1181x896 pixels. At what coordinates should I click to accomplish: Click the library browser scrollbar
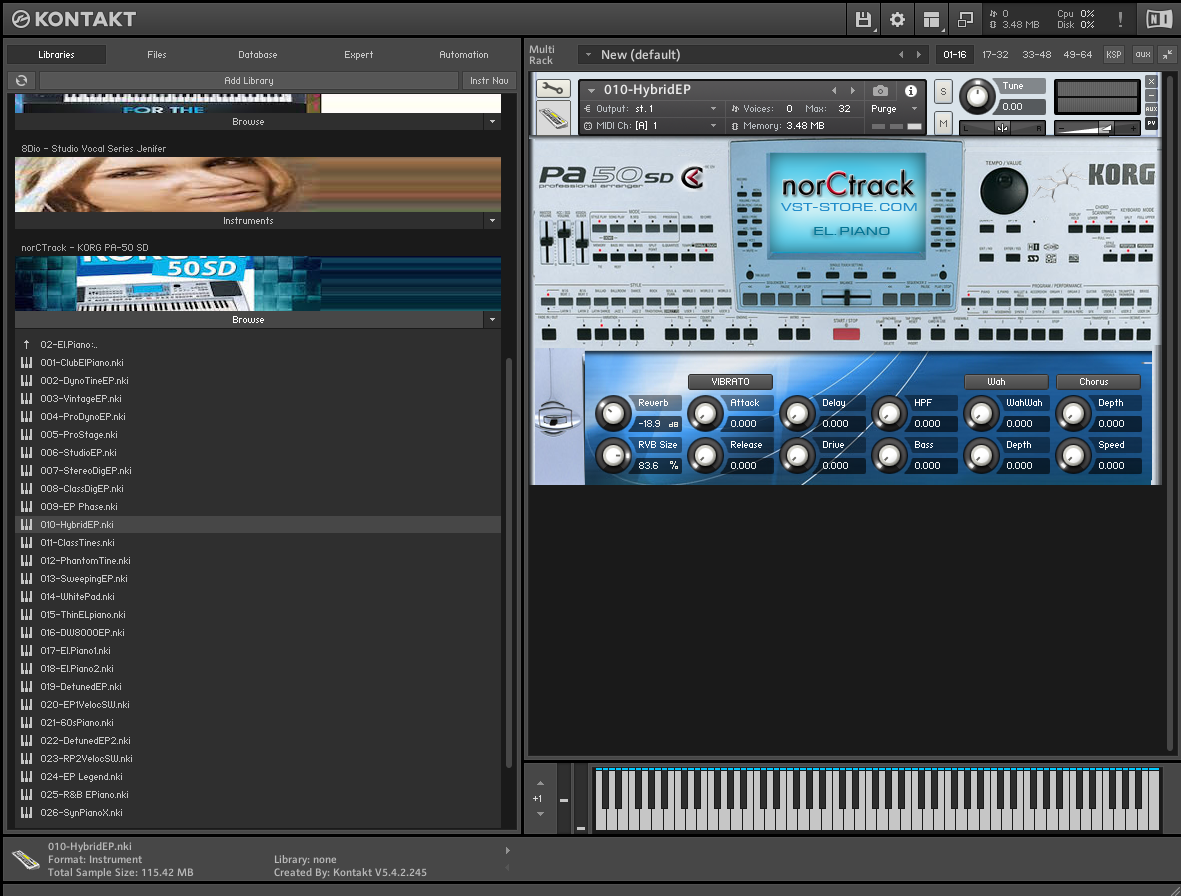coord(508,562)
